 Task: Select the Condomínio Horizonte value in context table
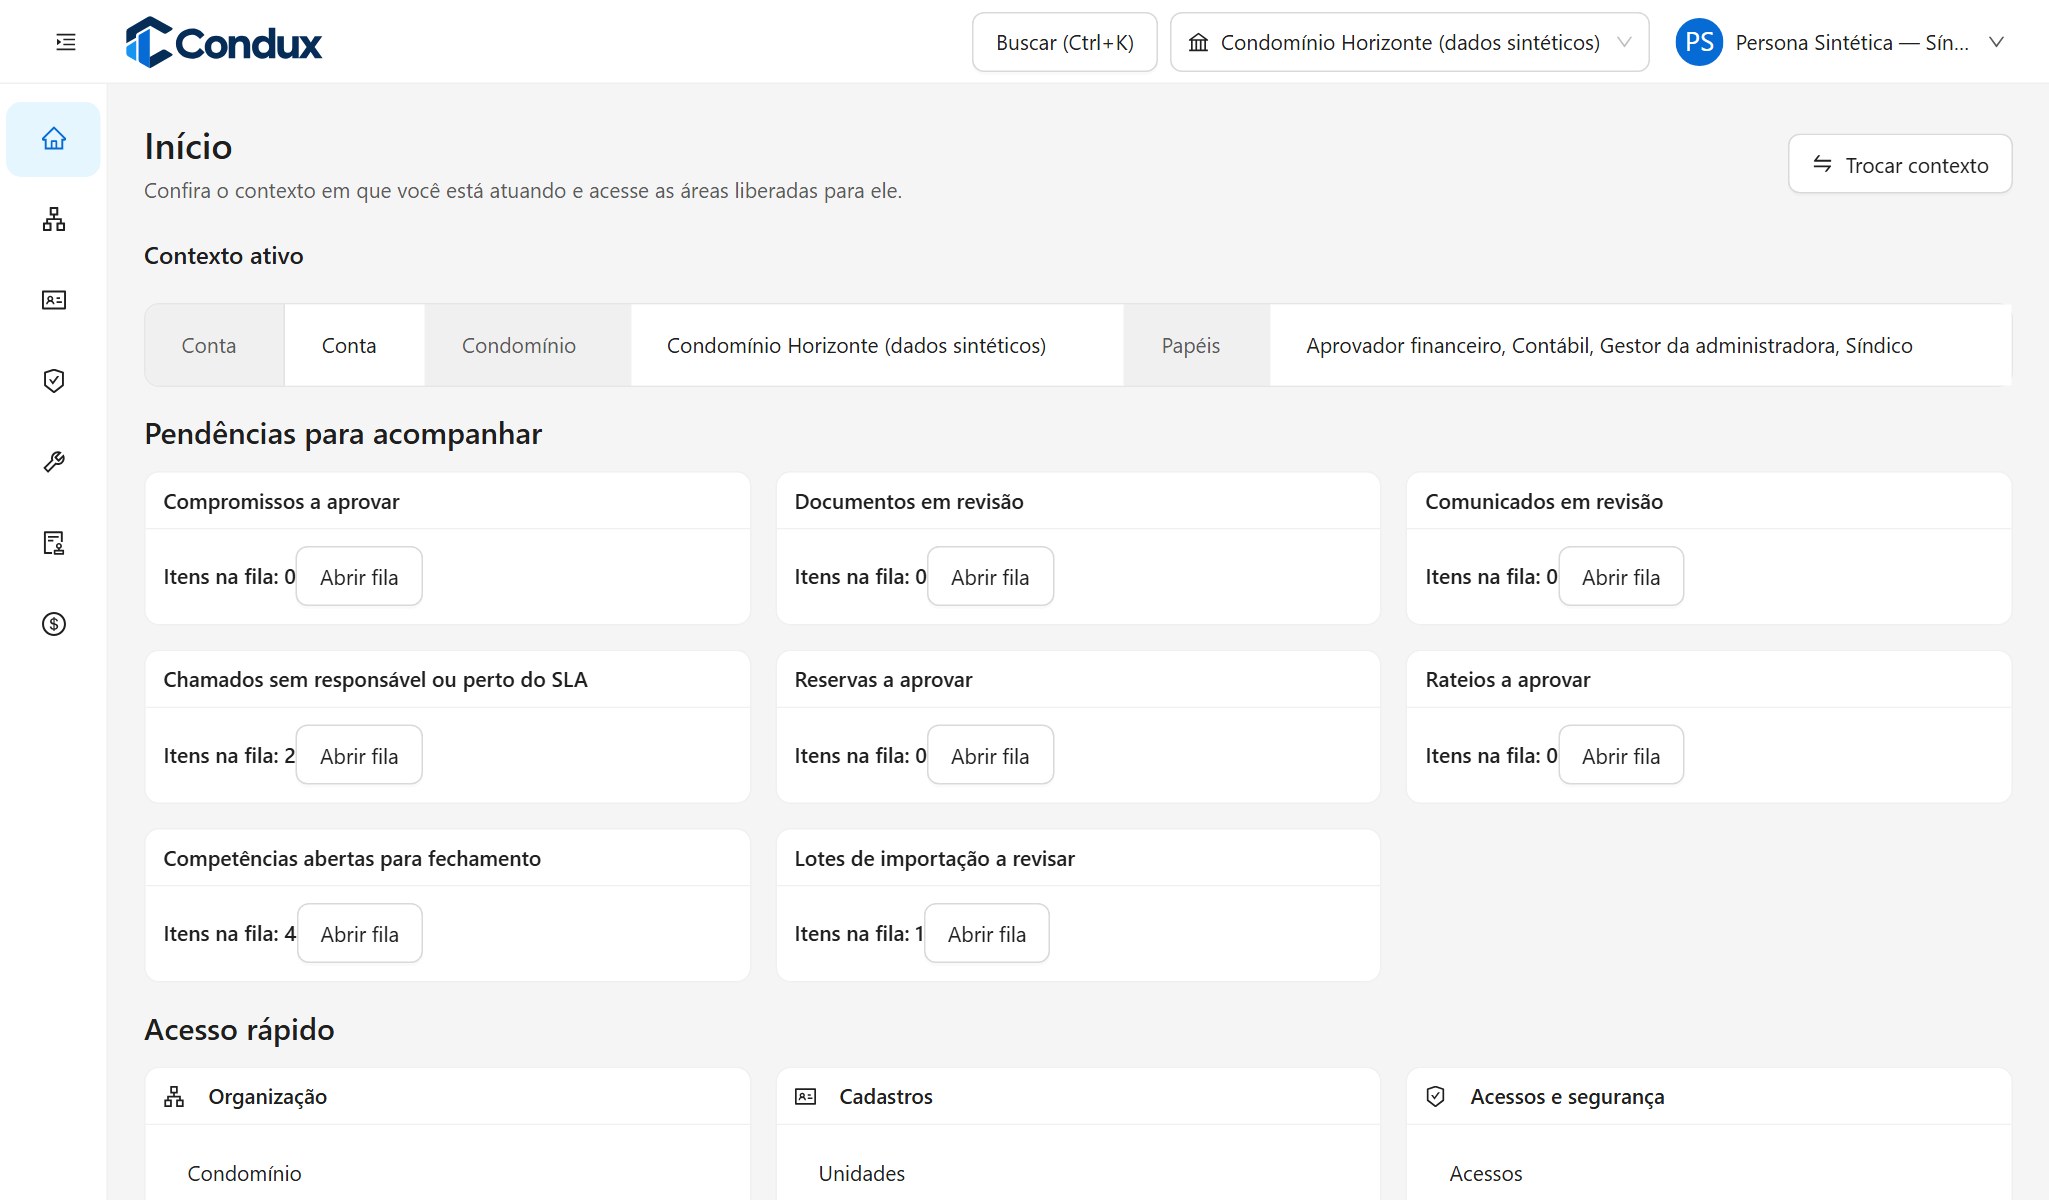[856, 346]
